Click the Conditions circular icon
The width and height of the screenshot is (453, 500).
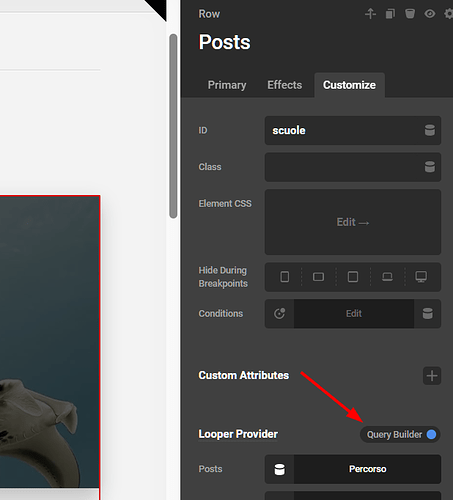click(x=279, y=314)
